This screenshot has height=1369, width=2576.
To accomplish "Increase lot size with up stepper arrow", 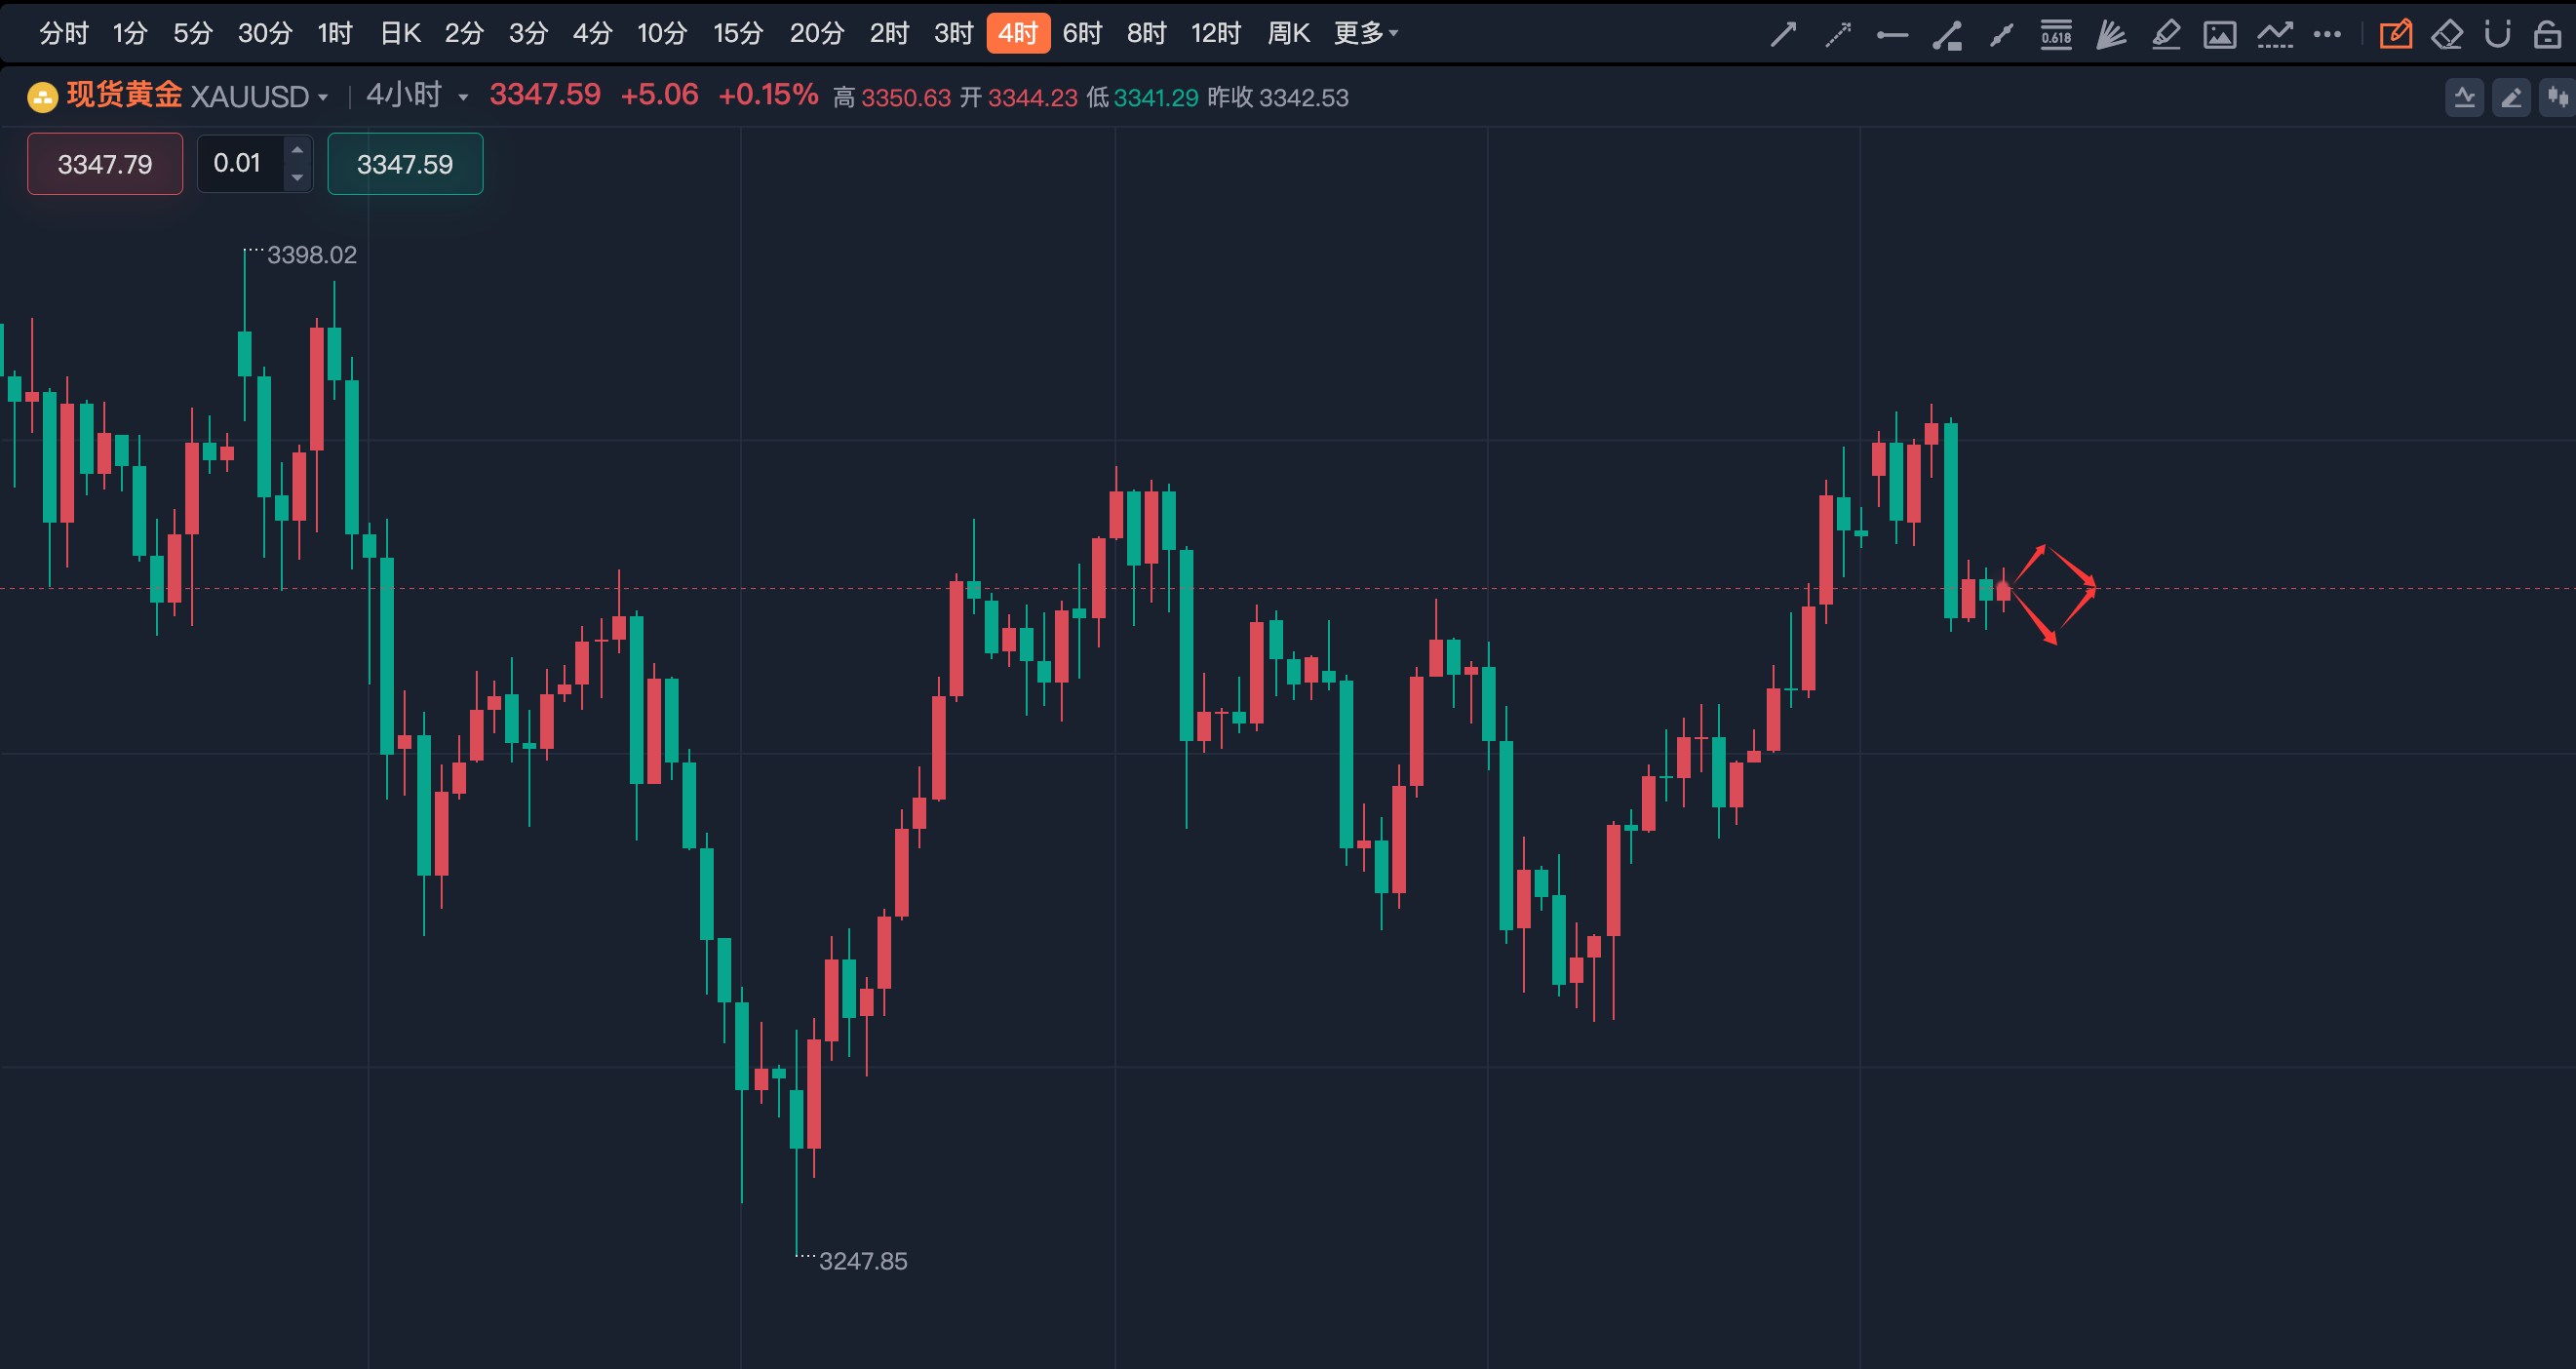I will tap(297, 150).
